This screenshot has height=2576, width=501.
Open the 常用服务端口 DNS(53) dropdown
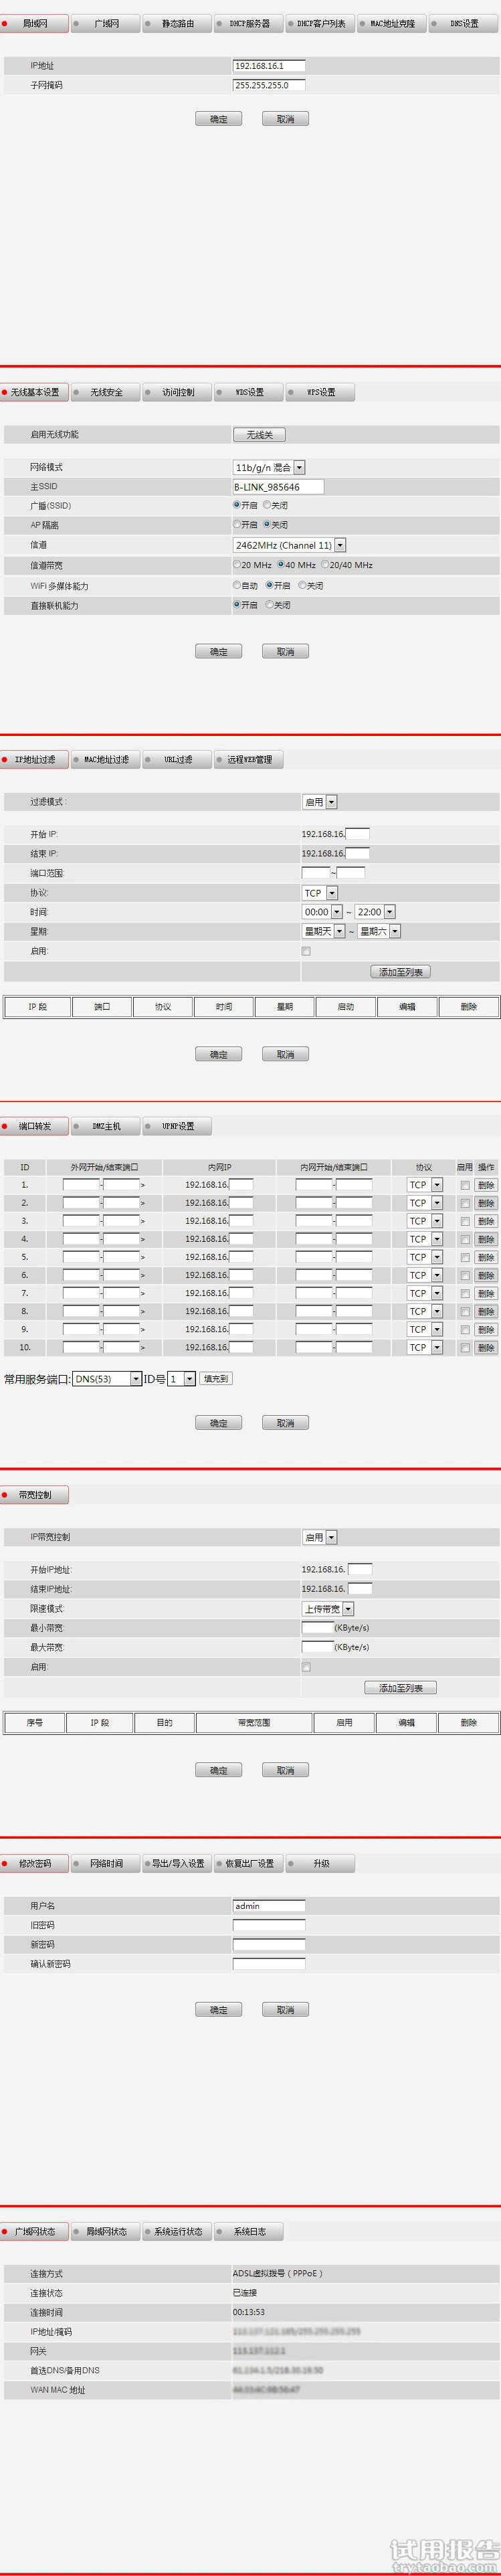[136, 1379]
